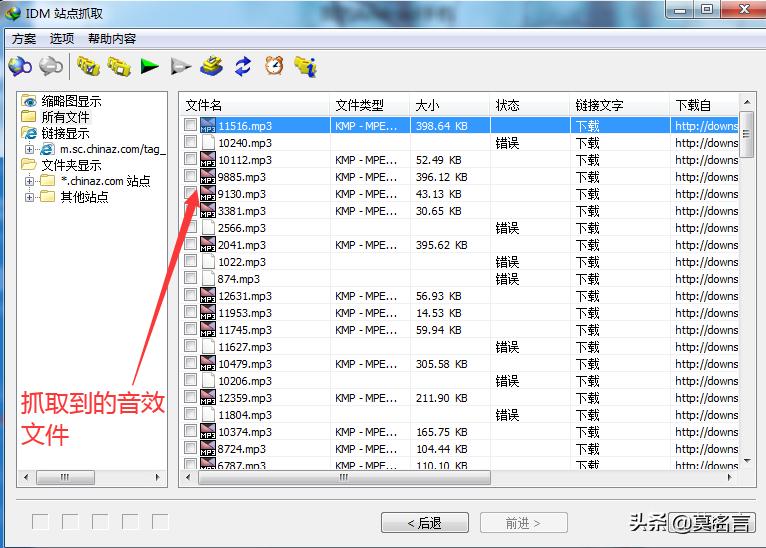Viewport: 766px width, 548px height.
Task: Click the MP3 icon of 8724.mp3
Action: 208,448
